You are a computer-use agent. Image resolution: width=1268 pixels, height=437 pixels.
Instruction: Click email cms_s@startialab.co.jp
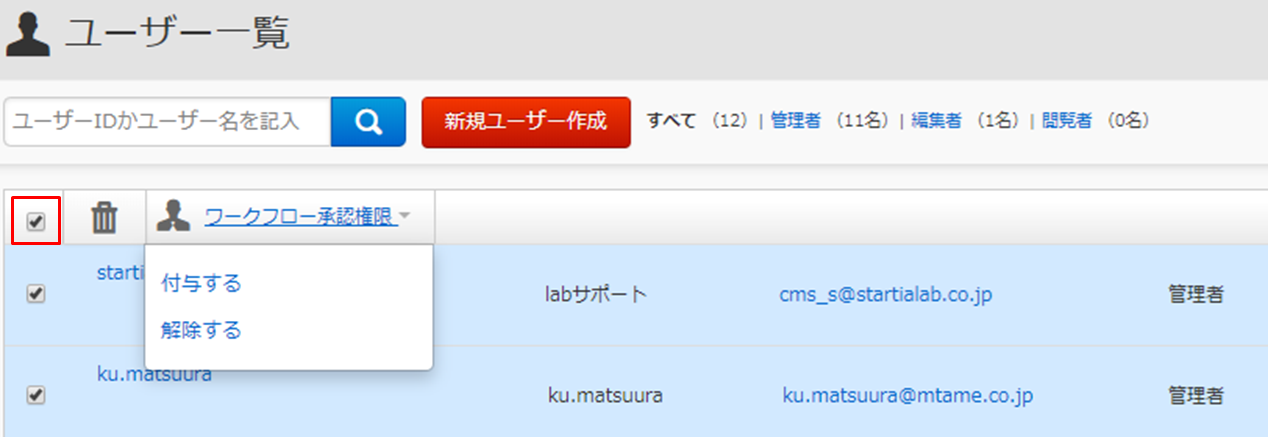885,294
